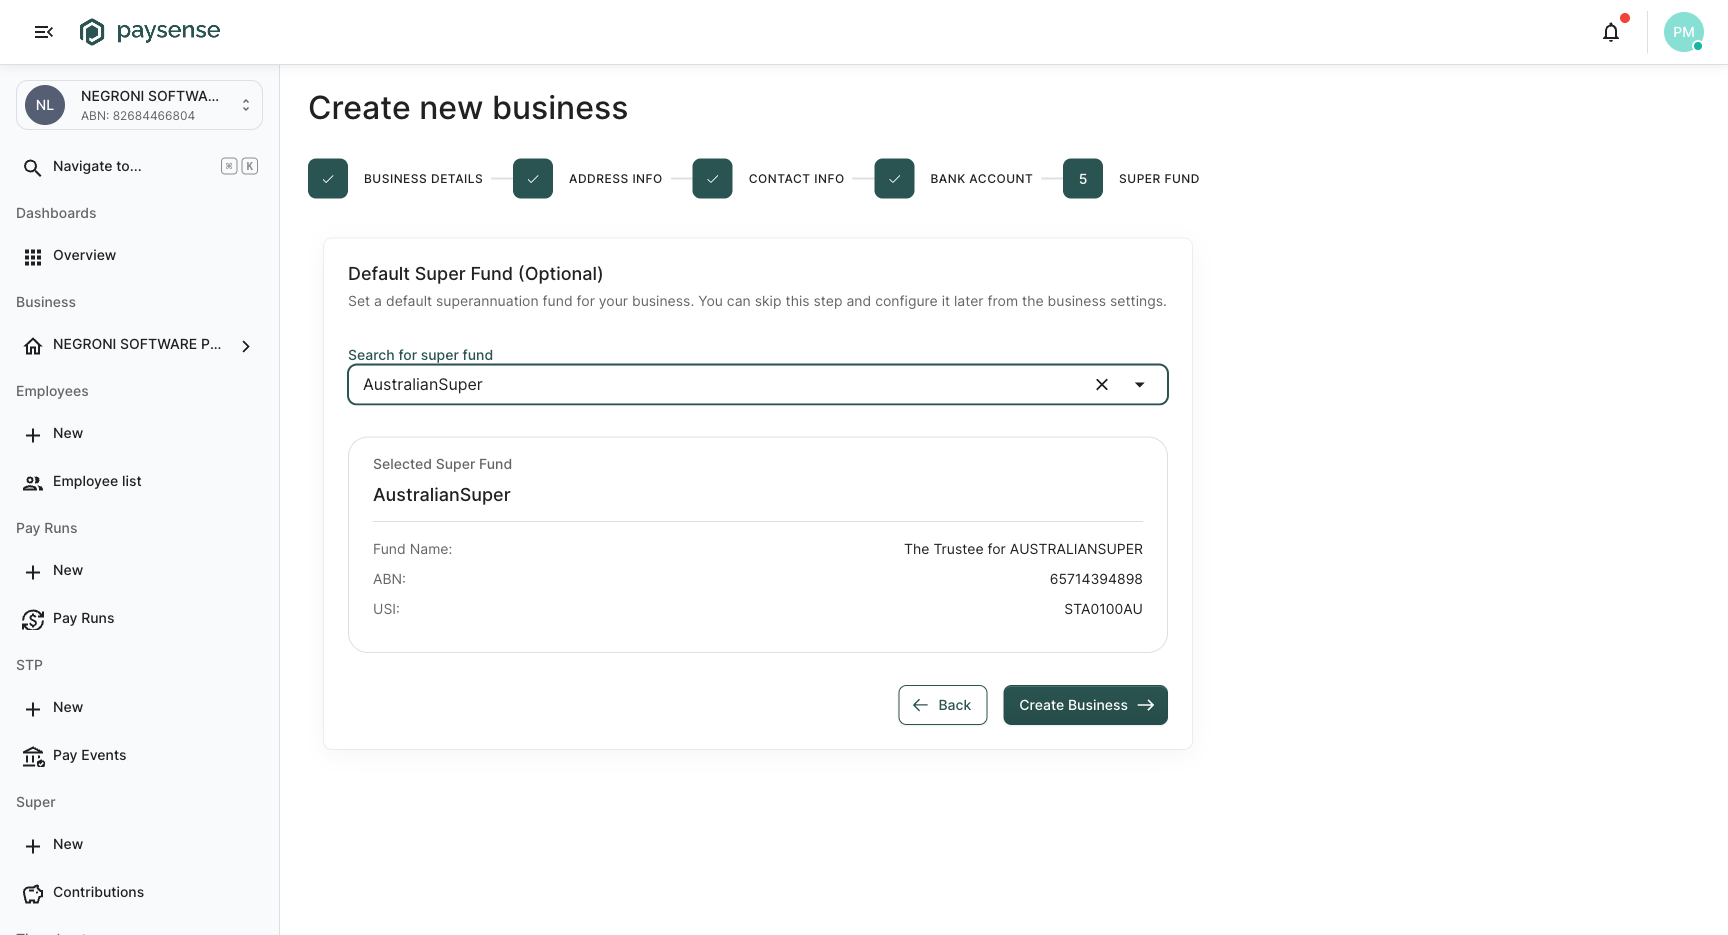Click the plus icon under STP
The height and width of the screenshot is (935, 1728).
pyautogui.click(x=33, y=709)
